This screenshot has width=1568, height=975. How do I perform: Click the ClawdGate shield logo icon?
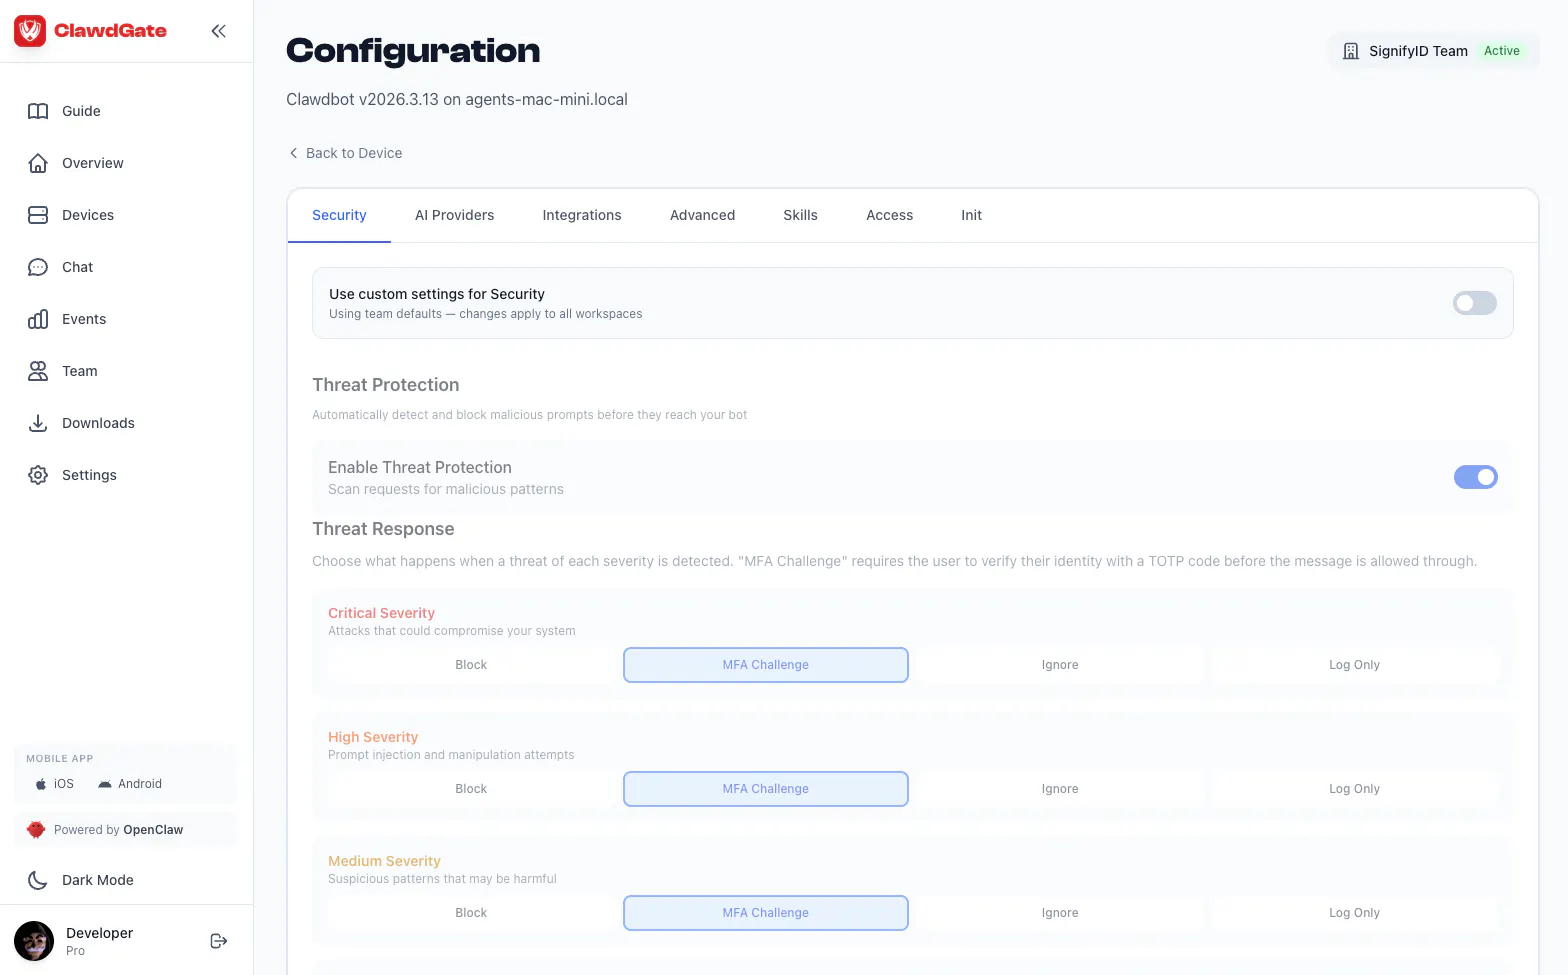30,31
